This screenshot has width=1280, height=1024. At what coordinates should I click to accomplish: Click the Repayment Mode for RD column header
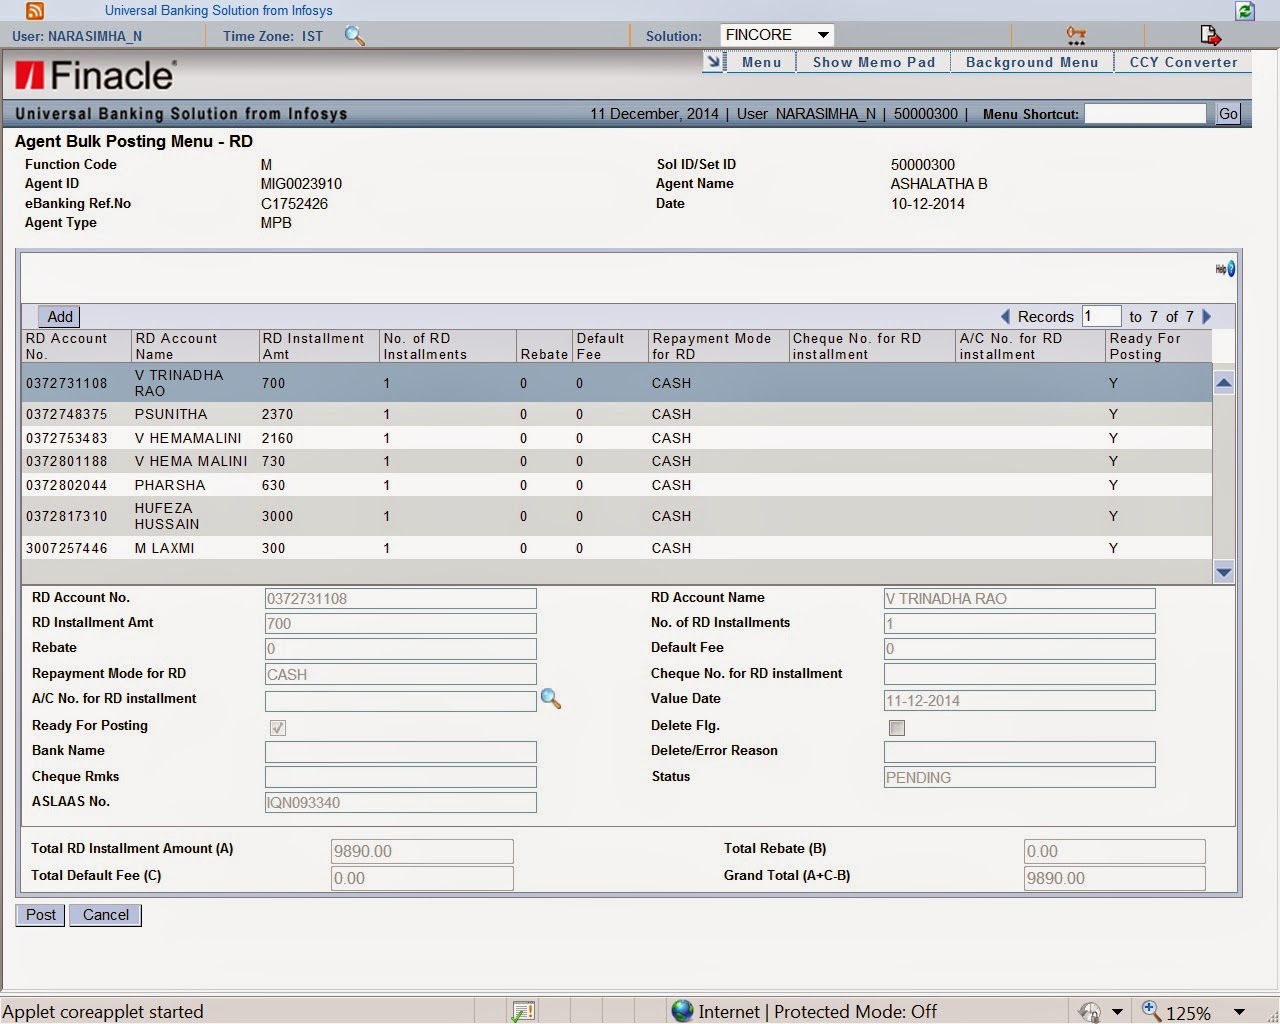[718, 346]
